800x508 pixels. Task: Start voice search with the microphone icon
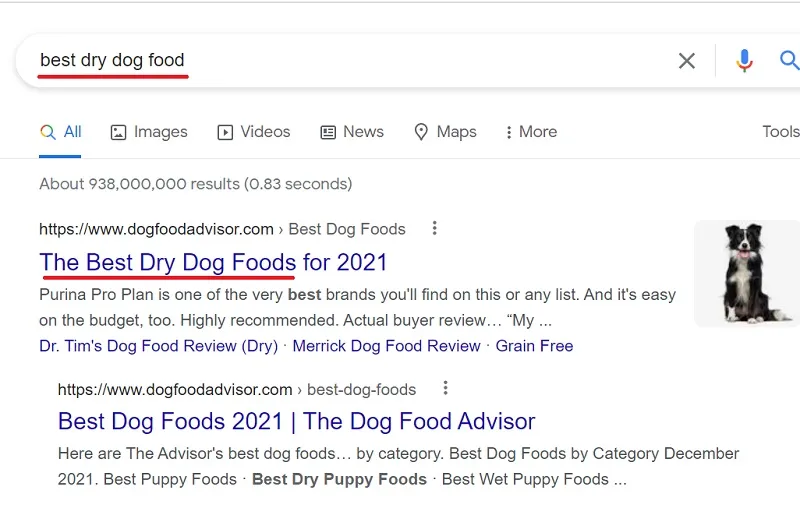[744, 61]
